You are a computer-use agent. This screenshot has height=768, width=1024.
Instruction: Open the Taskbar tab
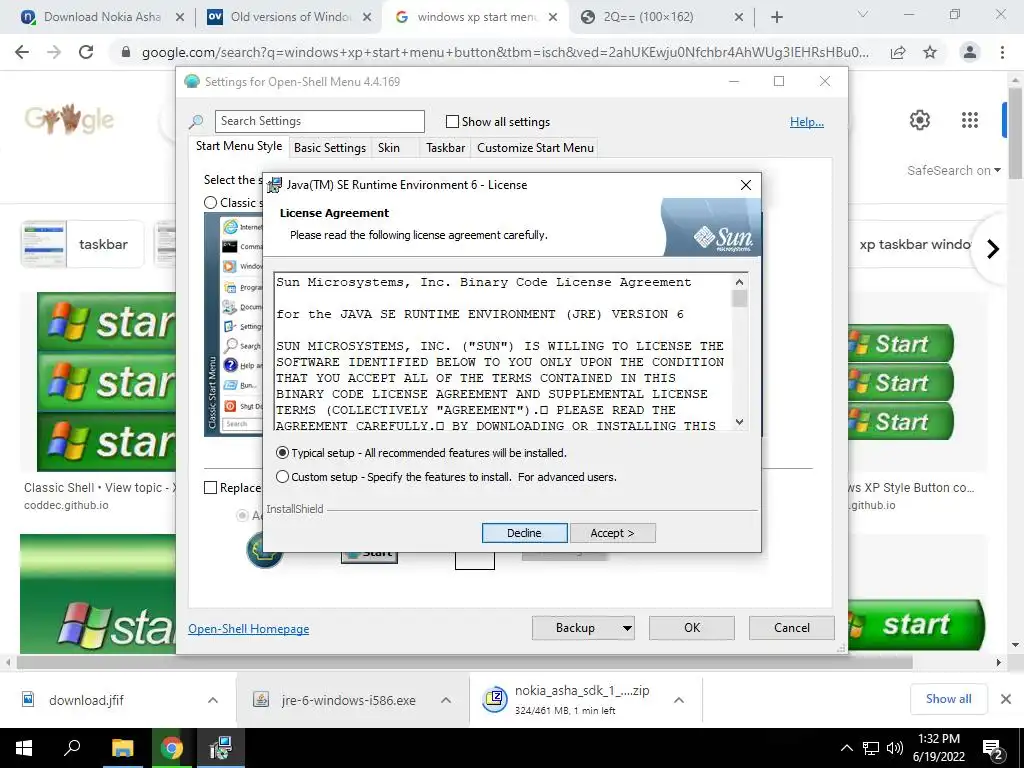click(x=445, y=148)
